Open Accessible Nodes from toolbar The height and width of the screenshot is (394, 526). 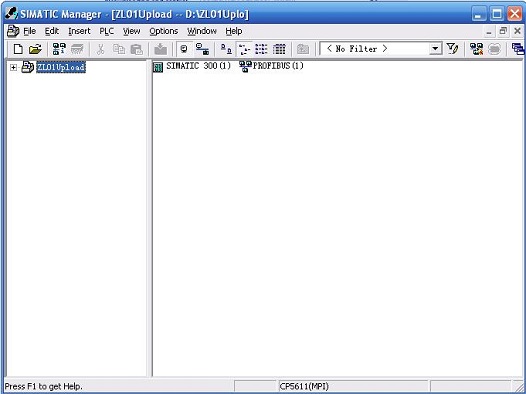[59, 50]
